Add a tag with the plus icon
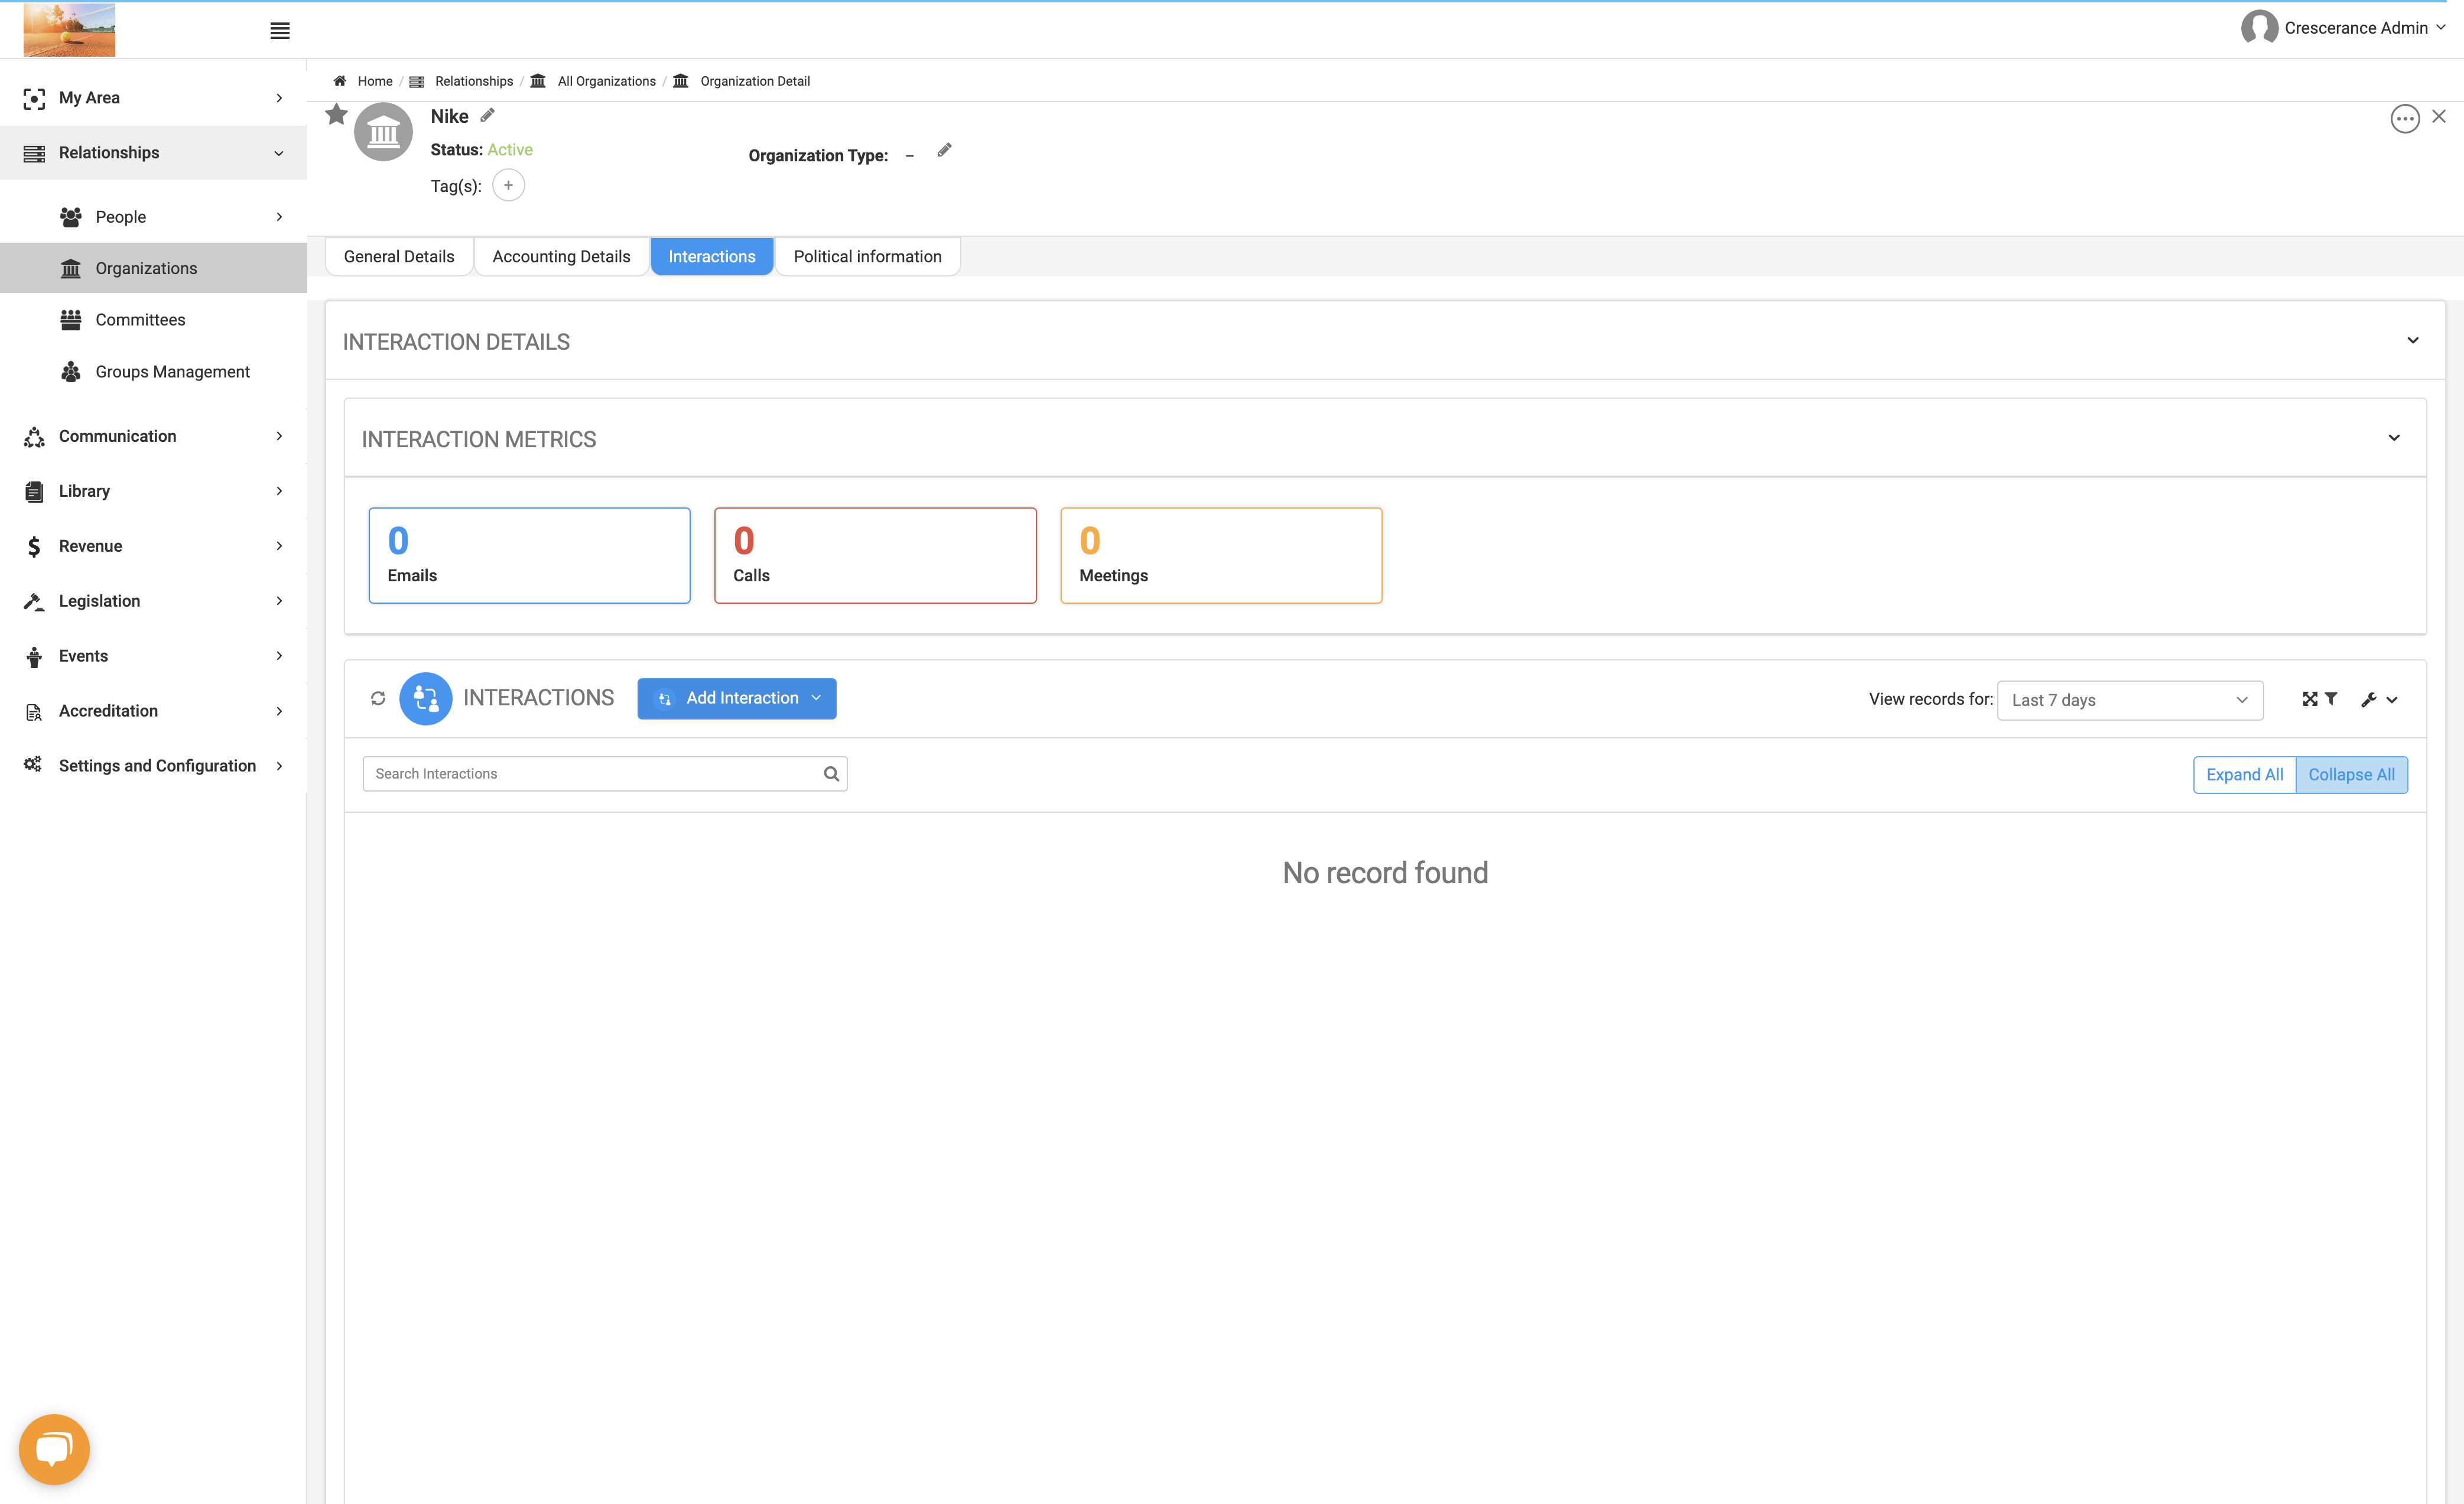Image resolution: width=2464 pixels, height=1504 pixels. pyautogui.click(x=508, y=186)
